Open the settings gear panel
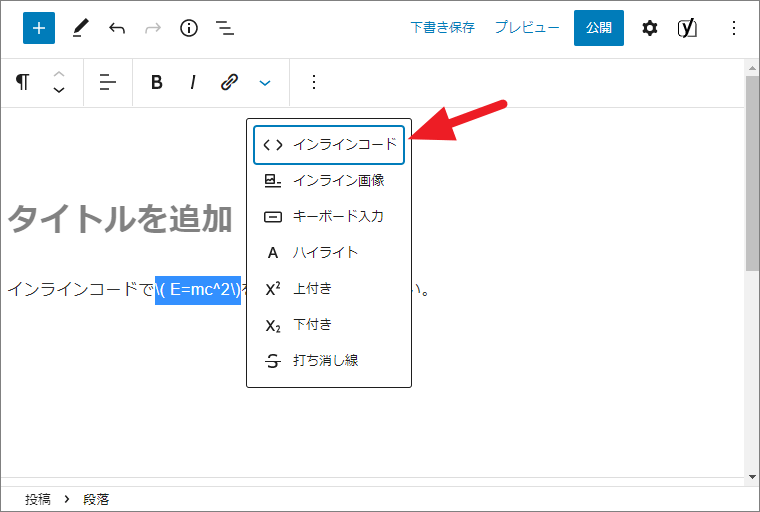The height and width of the screenshot is (512, 760). click(x=650, y=28)
